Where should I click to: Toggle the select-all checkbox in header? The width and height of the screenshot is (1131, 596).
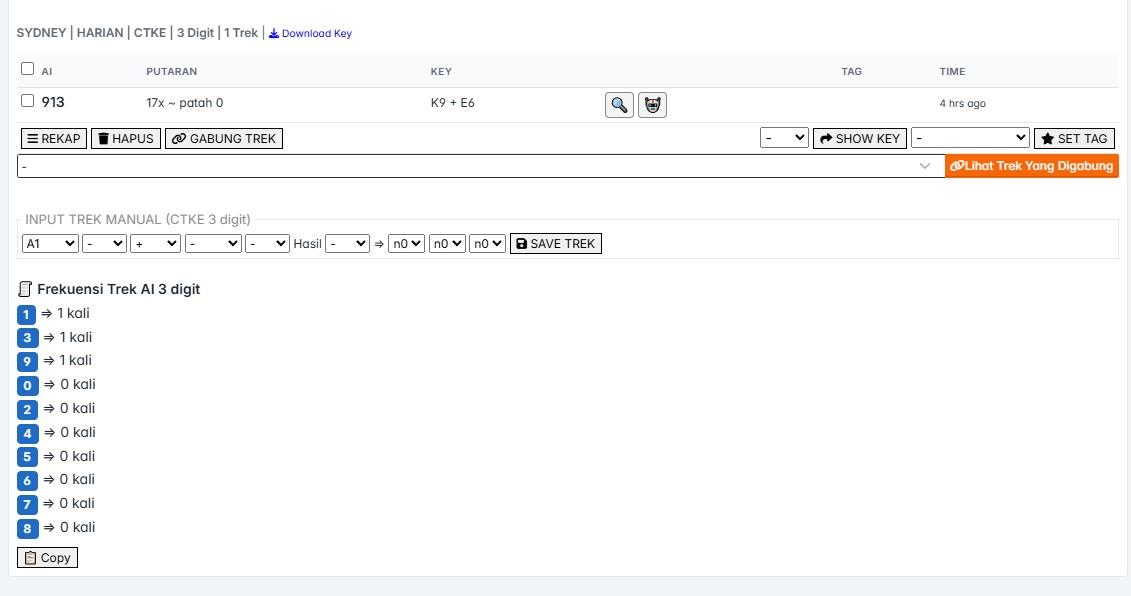(28, 70)
